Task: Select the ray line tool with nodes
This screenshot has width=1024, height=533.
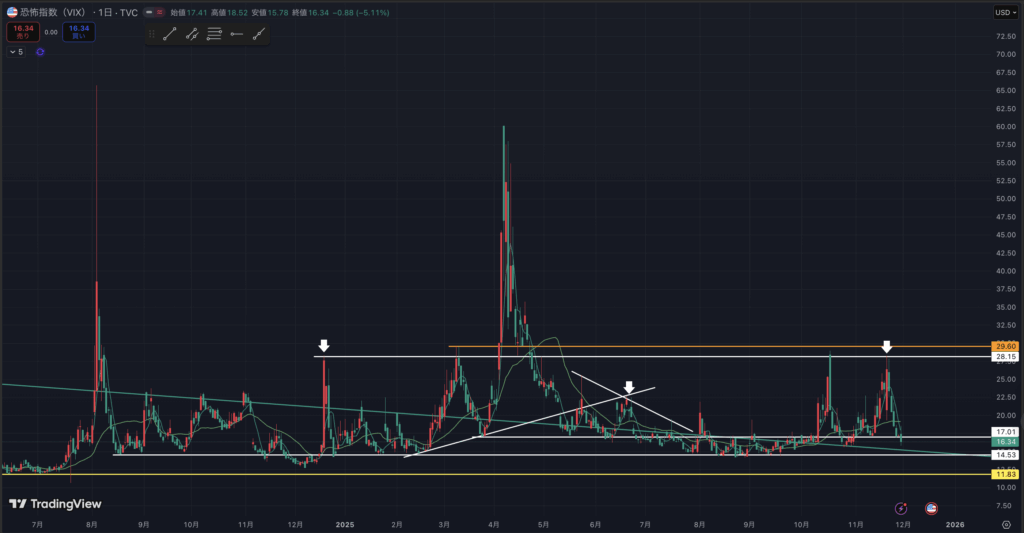Action: 192,34
